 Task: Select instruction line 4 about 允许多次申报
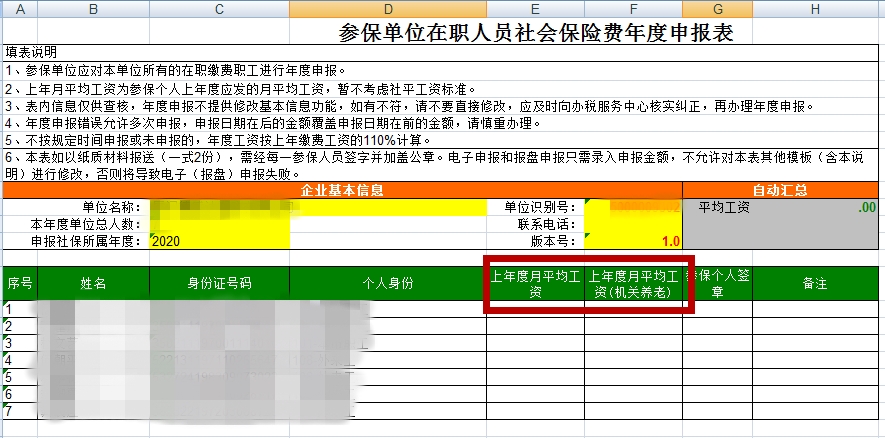(441, 122)
